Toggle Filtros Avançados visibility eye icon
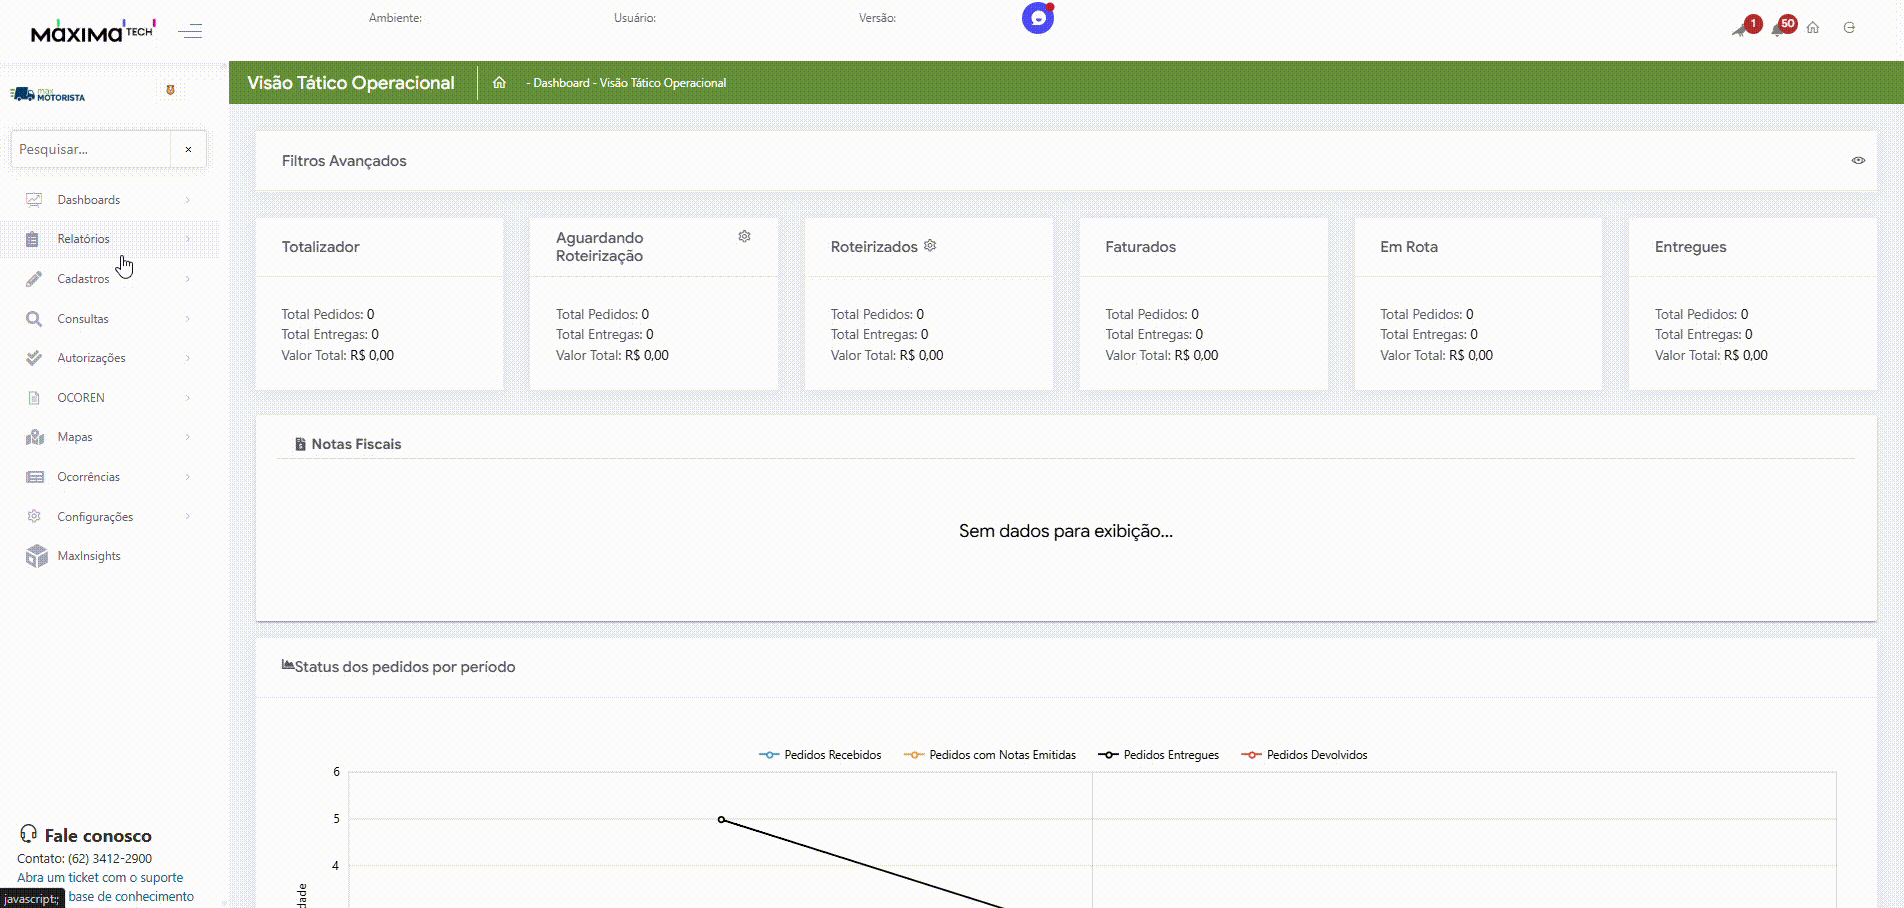The image size is (1904, 908). point(1858,161)
